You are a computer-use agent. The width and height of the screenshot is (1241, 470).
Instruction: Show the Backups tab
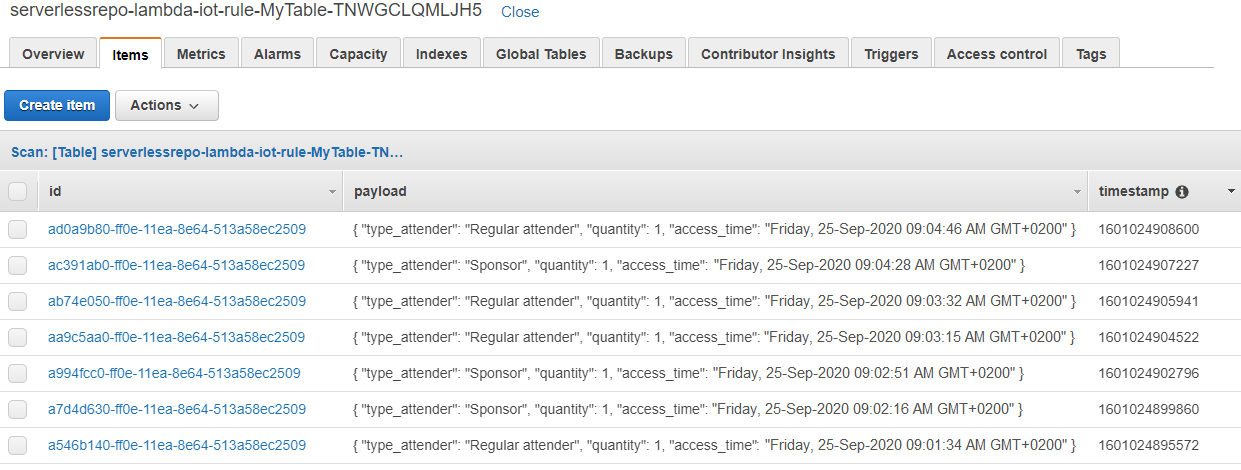coord(644,54)
